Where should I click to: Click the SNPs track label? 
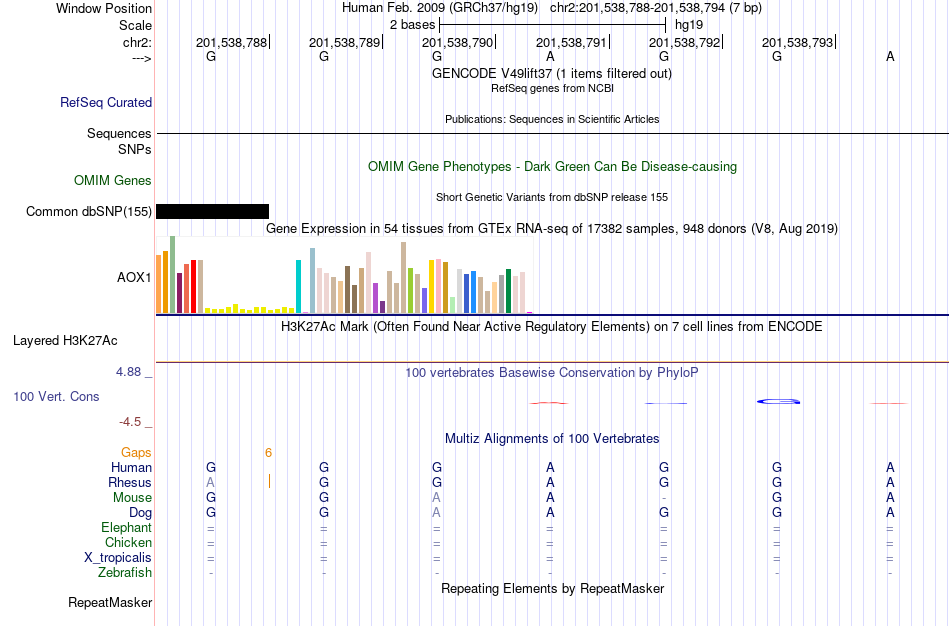click(x=135, y=150)
